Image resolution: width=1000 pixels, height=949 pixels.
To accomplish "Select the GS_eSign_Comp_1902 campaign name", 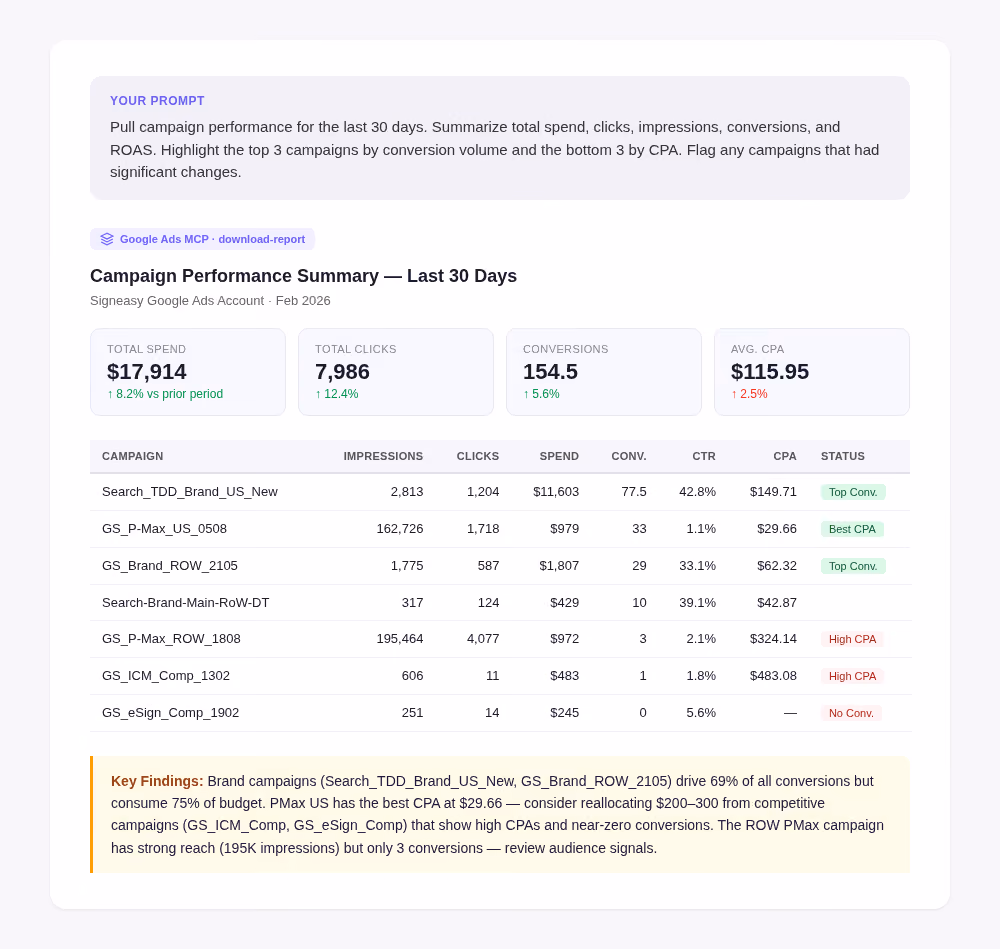I will (x=170, y=713).
